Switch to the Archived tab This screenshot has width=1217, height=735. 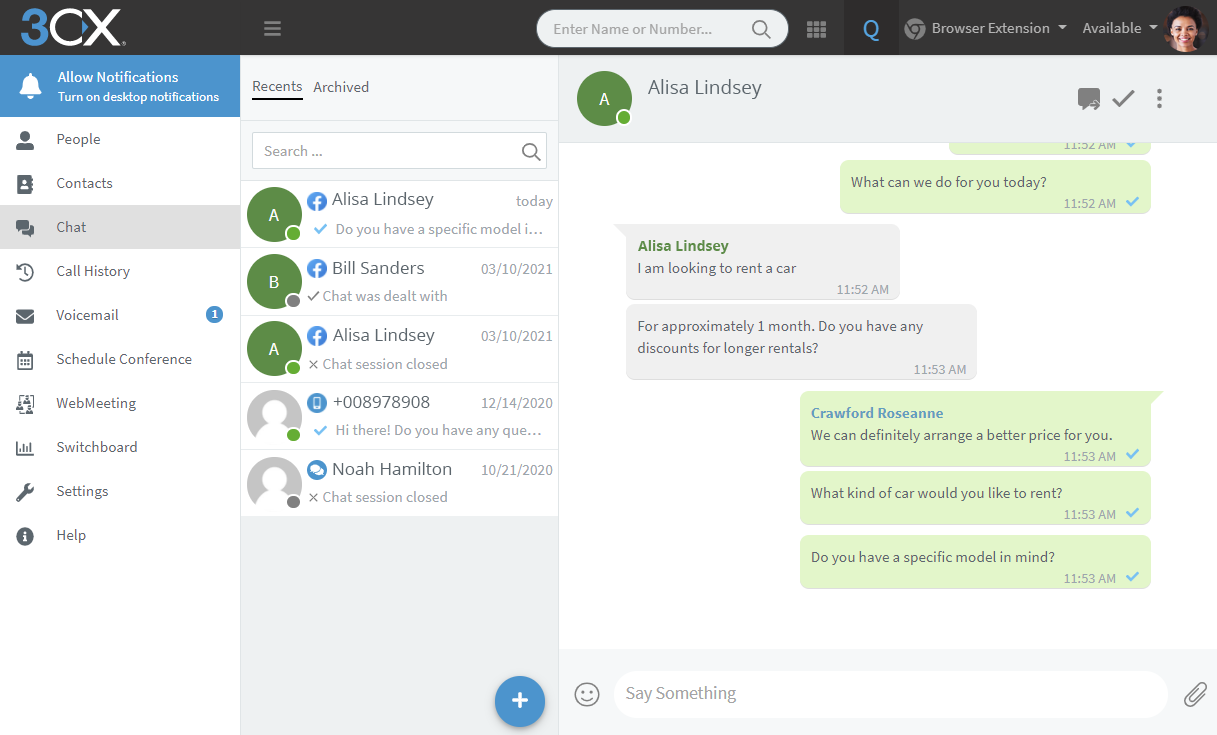click(341, 87)
